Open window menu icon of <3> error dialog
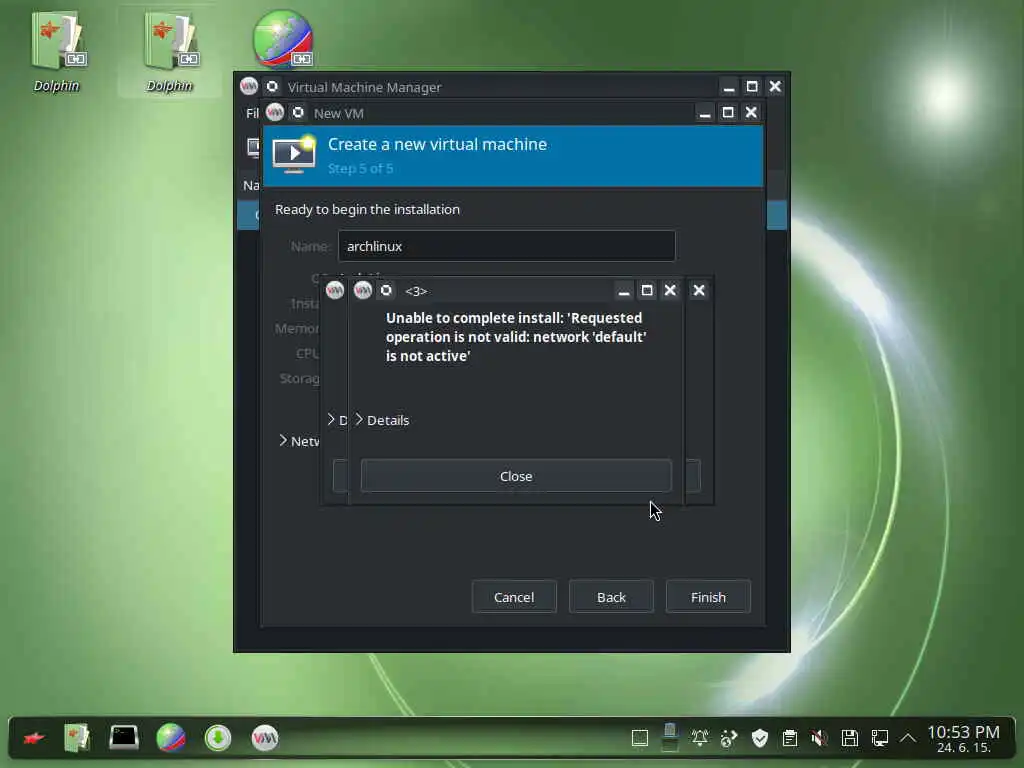 pos(362,290)
